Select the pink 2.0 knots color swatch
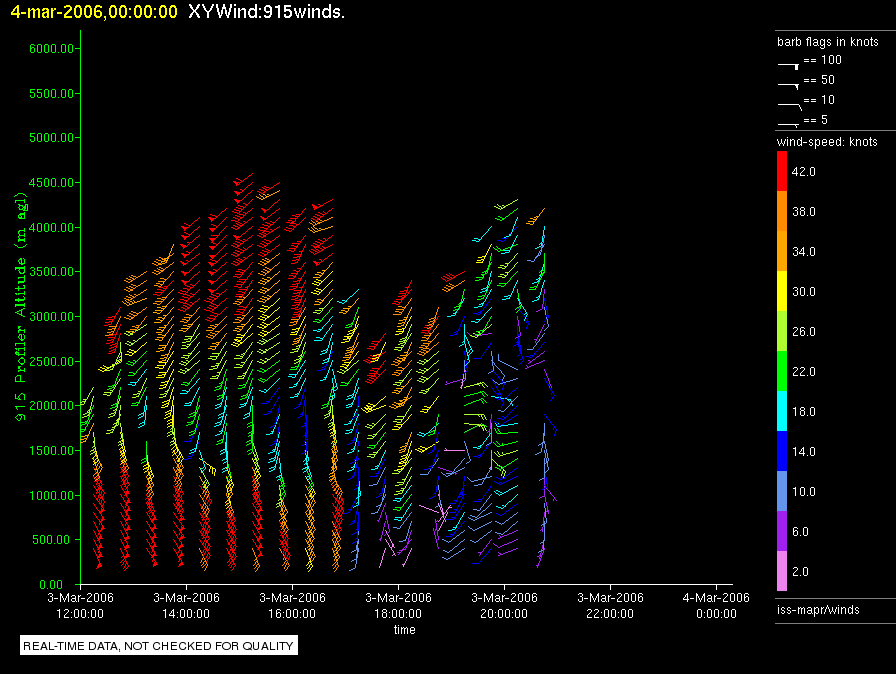The height and width of the screenshot is (674, 896). pyautogui.click(x=782, y=571)
